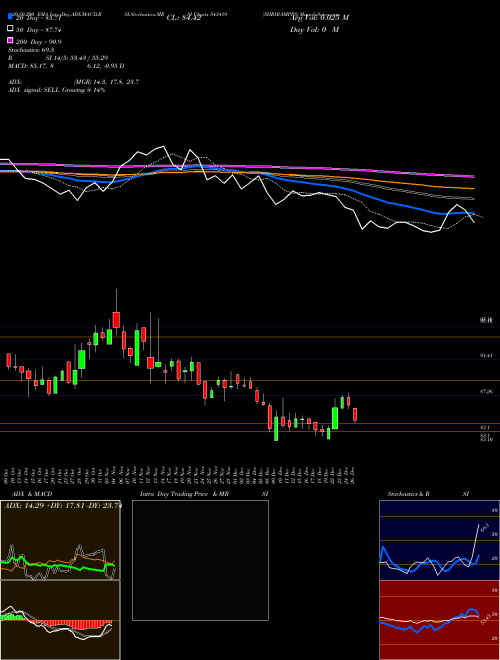The image size is (500, 660).
Task: Click the blue 20 Day EMA legend swatch
Action: click(x=10, y=16)
